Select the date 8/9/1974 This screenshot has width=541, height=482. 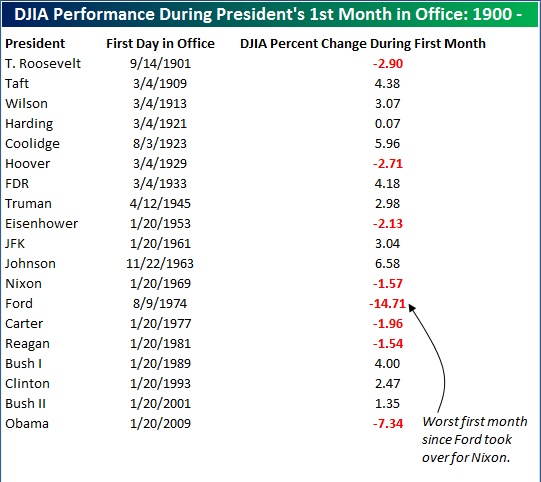[x=160, y=304]
